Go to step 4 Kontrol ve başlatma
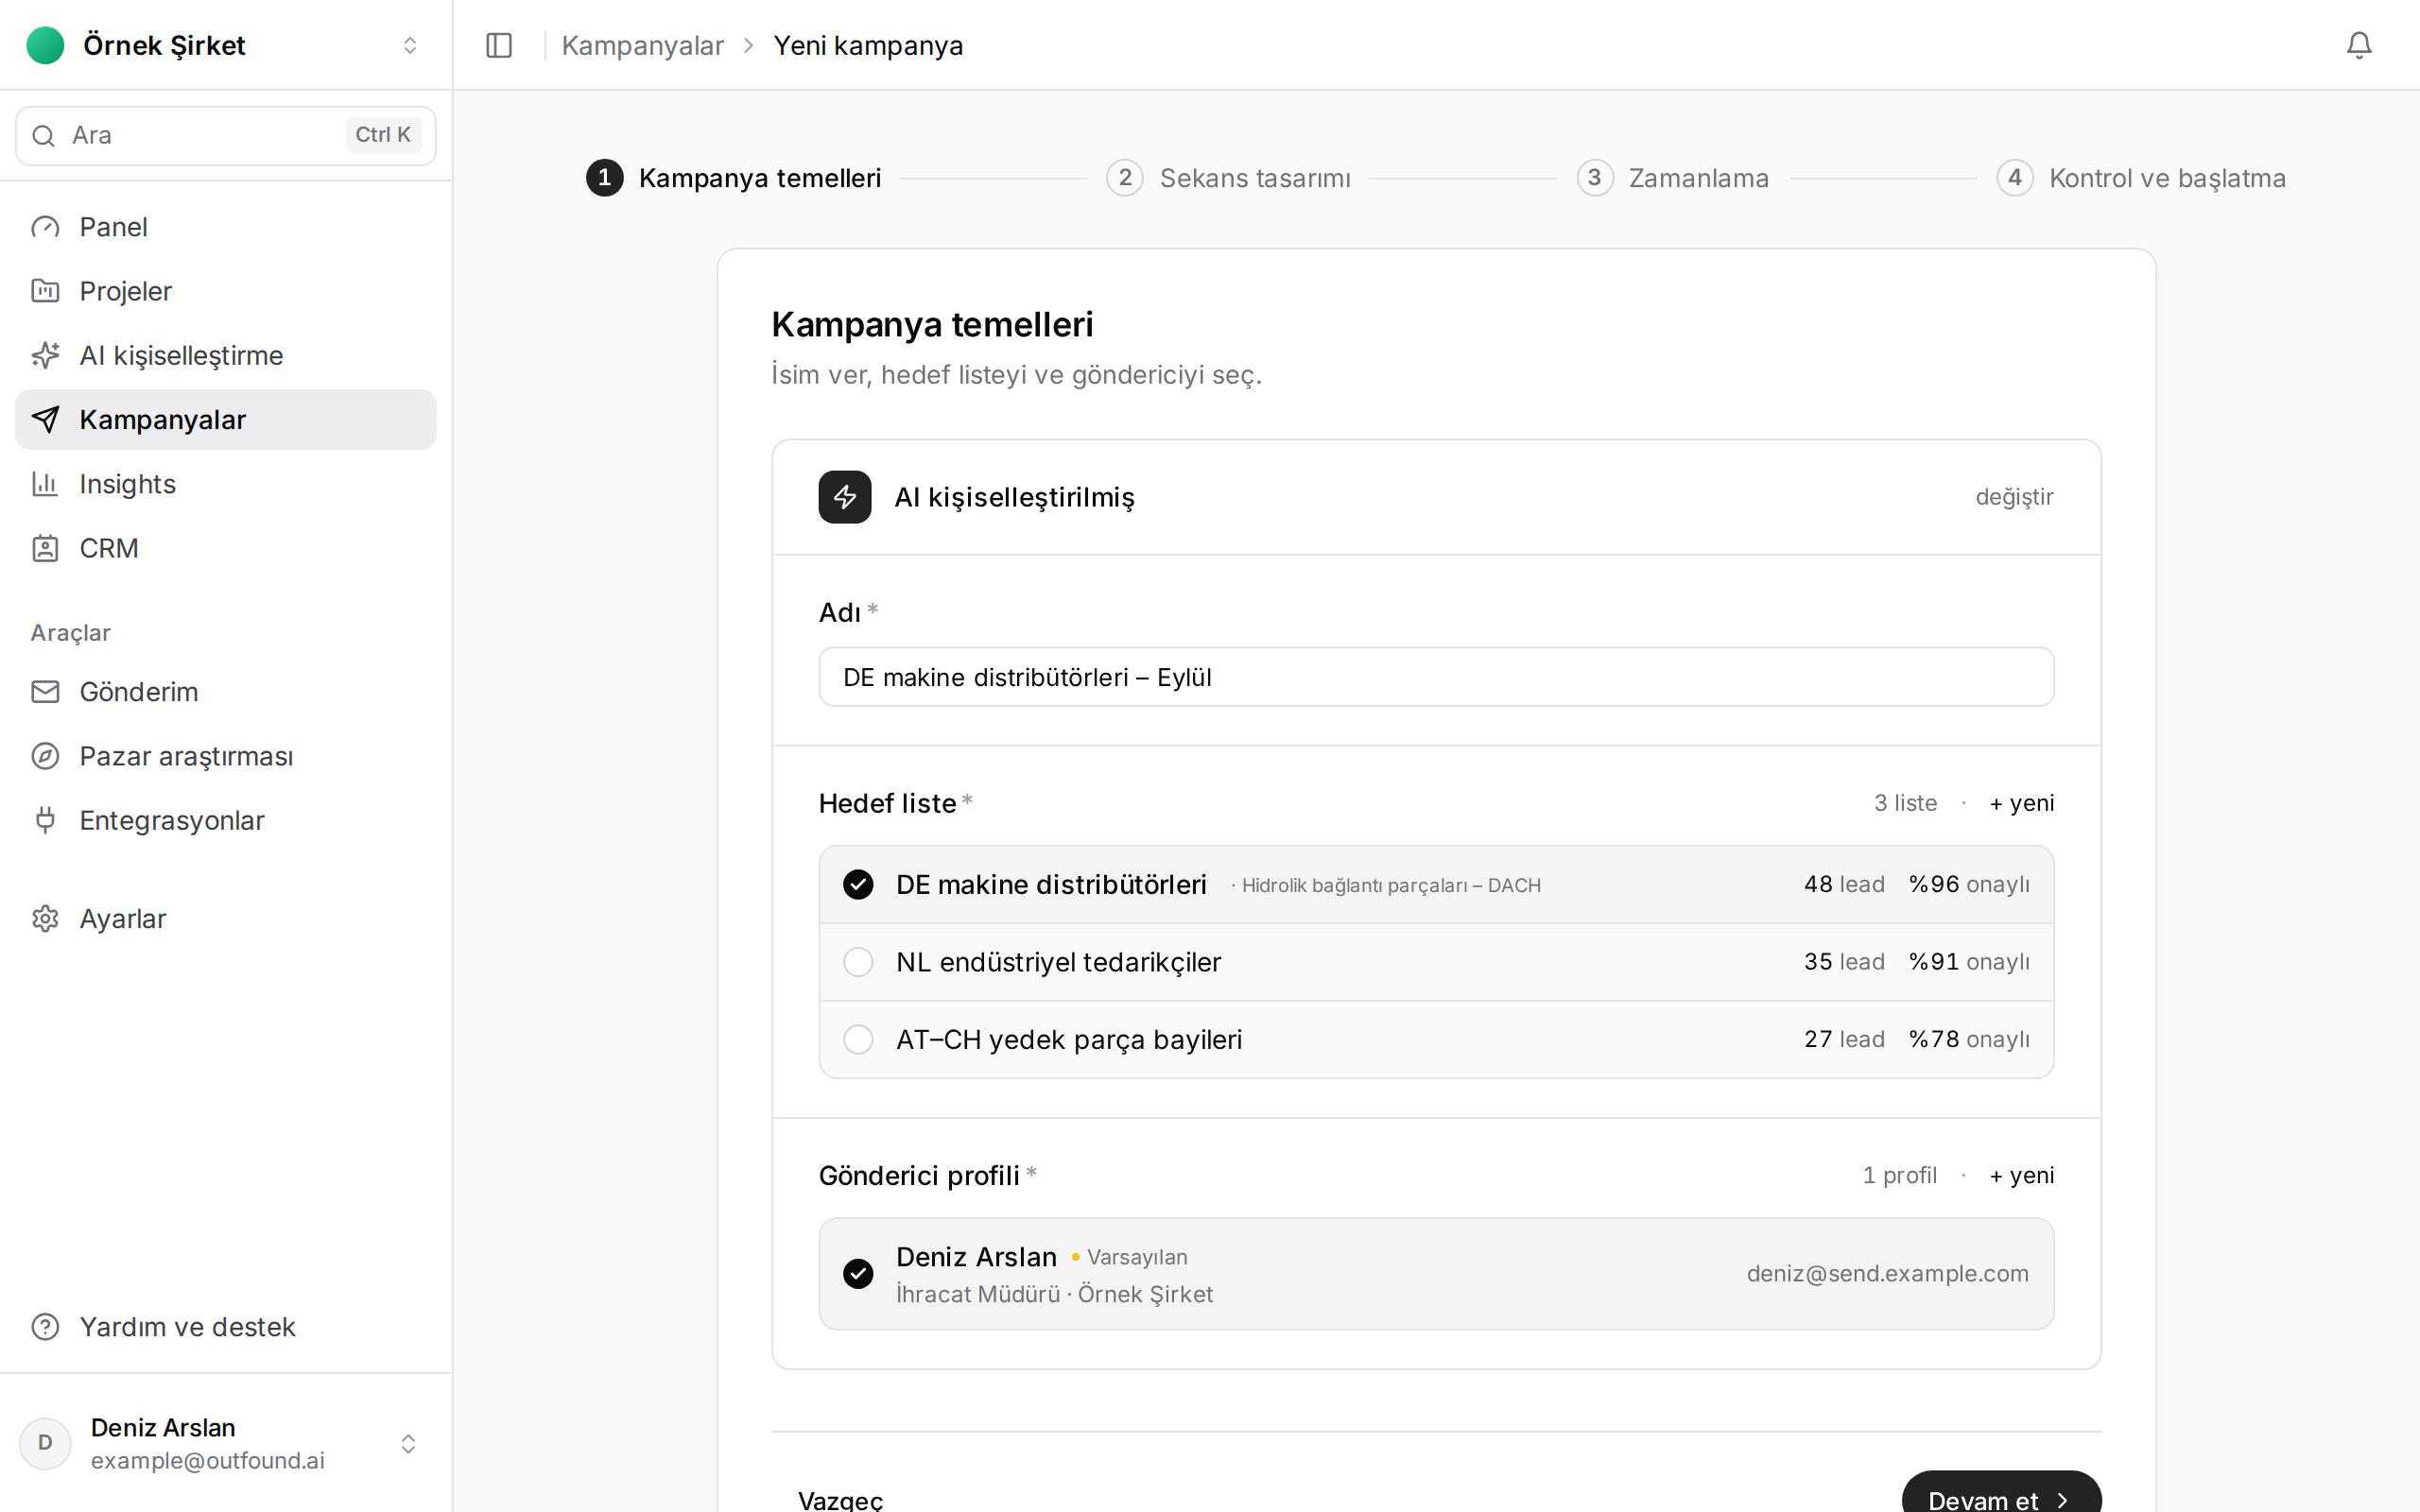Screen dimensions: 2420x1512 pos(2142,178)
